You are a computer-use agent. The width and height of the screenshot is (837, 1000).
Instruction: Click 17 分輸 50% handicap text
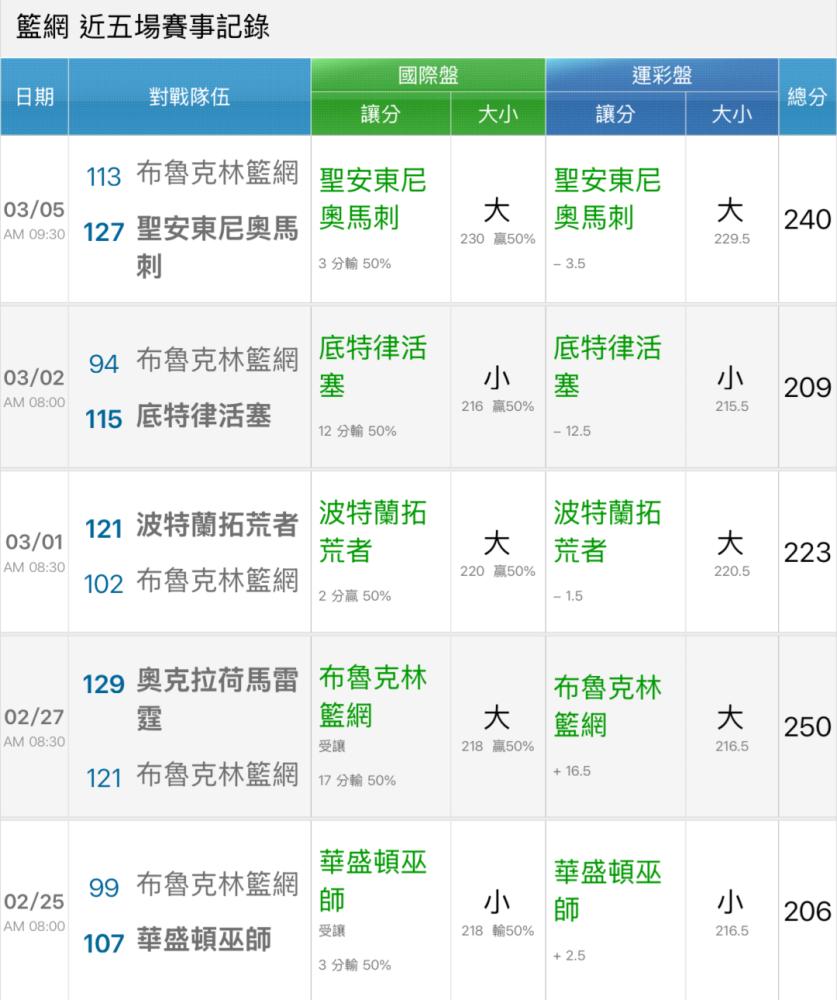coord(357,781)
